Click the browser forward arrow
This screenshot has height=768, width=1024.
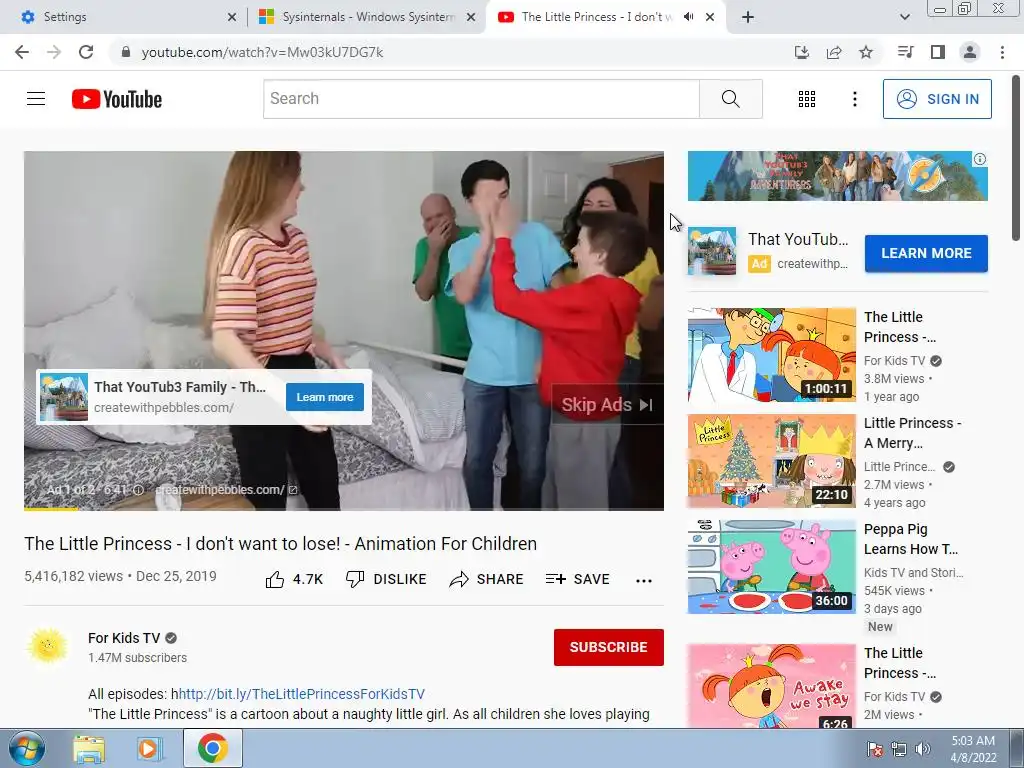(x=54, y=52)
